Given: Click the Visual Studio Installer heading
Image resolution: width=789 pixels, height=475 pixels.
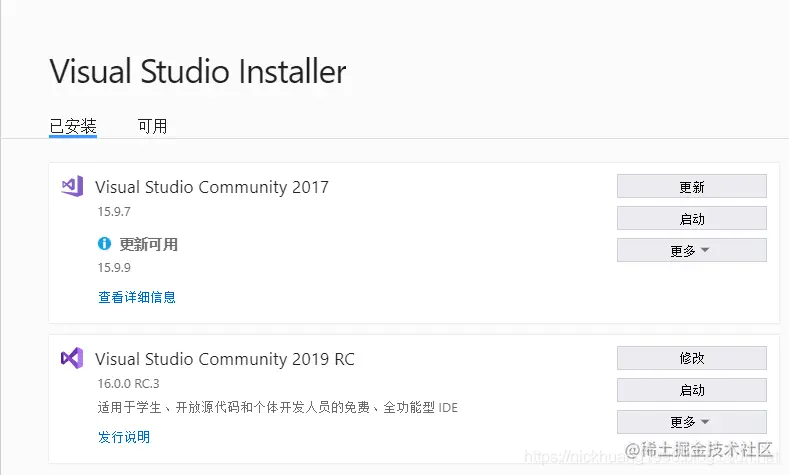Looking at the screenshot, I should click(x=198, y=71).
